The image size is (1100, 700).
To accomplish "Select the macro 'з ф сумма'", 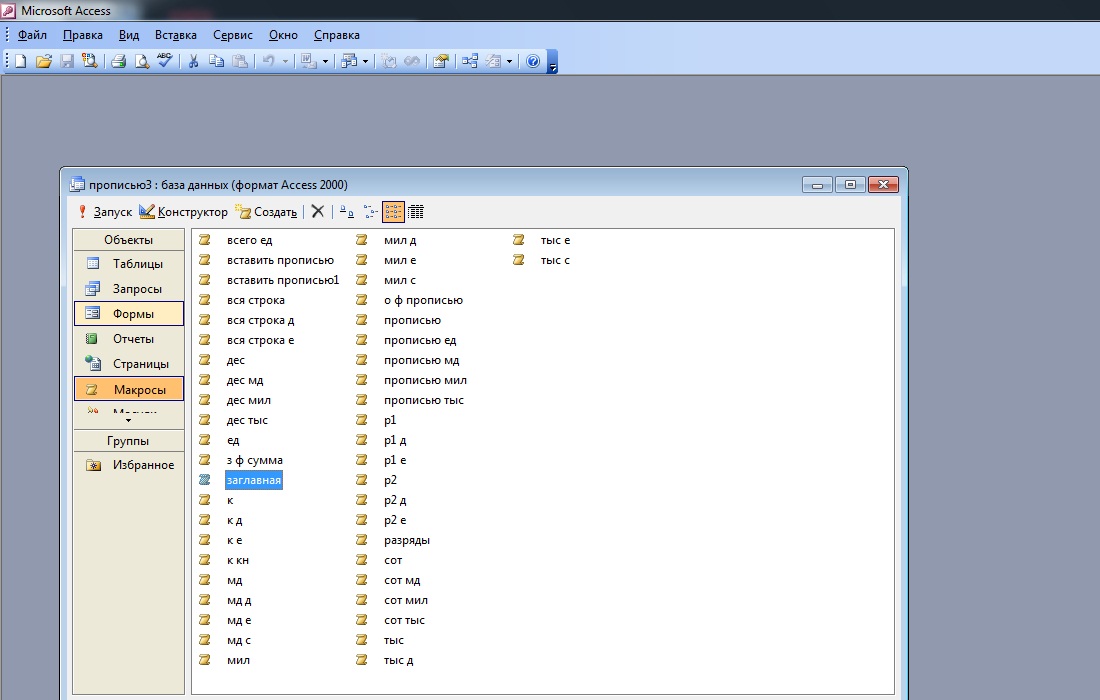I will click(255, 460).
